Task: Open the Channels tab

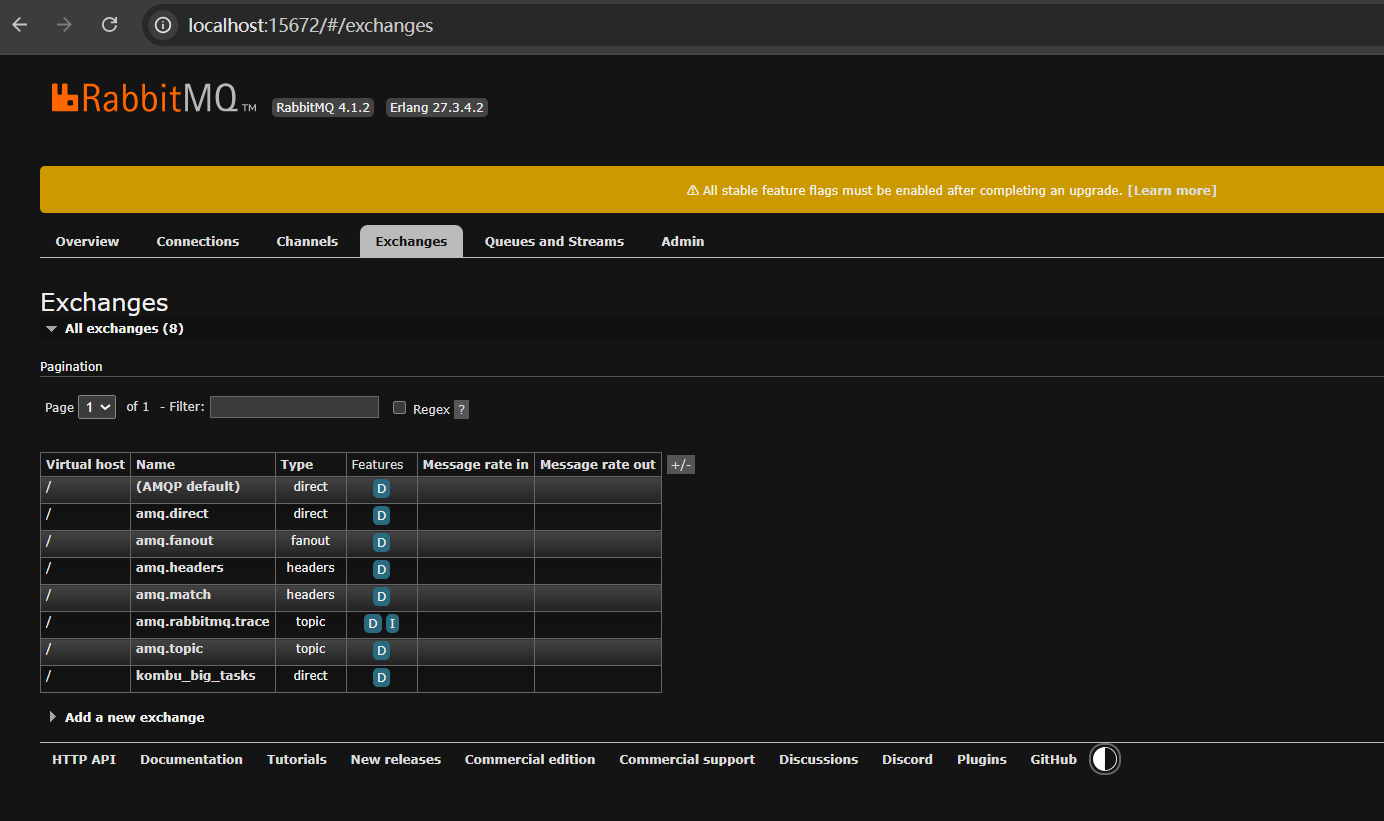Action: [x=307, y=241]
